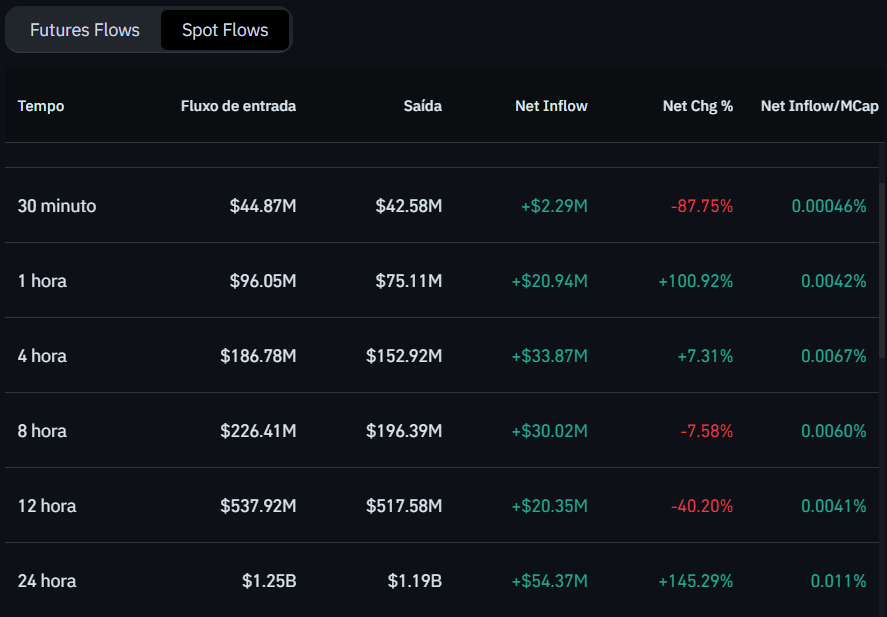Sort by the Fluxo de entrada column
887x617 pixels.
tap(238, 105)
